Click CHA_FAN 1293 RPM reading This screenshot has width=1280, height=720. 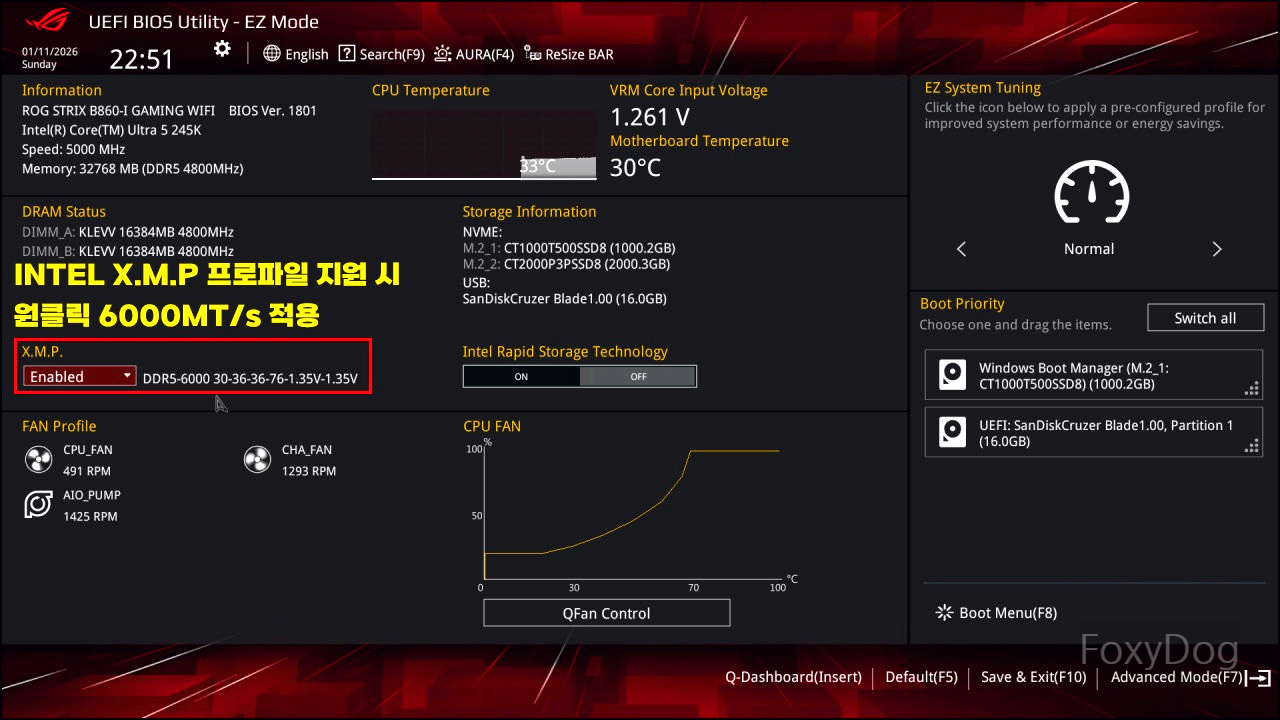[x=309, y=471]
